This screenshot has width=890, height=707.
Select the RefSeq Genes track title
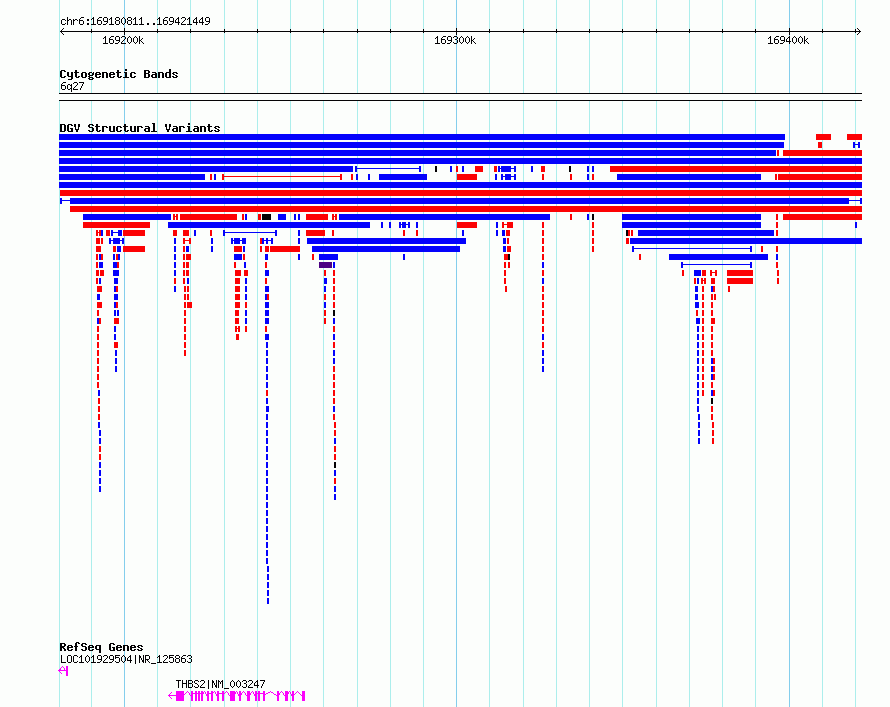click(x=101, y=647)
